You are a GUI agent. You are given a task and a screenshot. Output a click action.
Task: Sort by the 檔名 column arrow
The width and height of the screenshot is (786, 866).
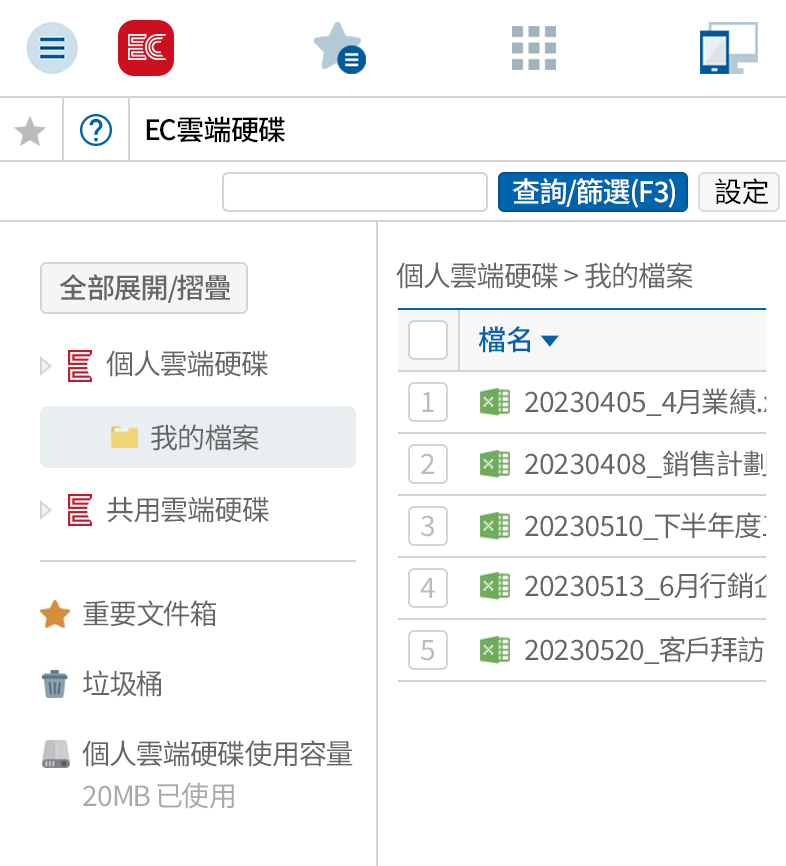549,341
